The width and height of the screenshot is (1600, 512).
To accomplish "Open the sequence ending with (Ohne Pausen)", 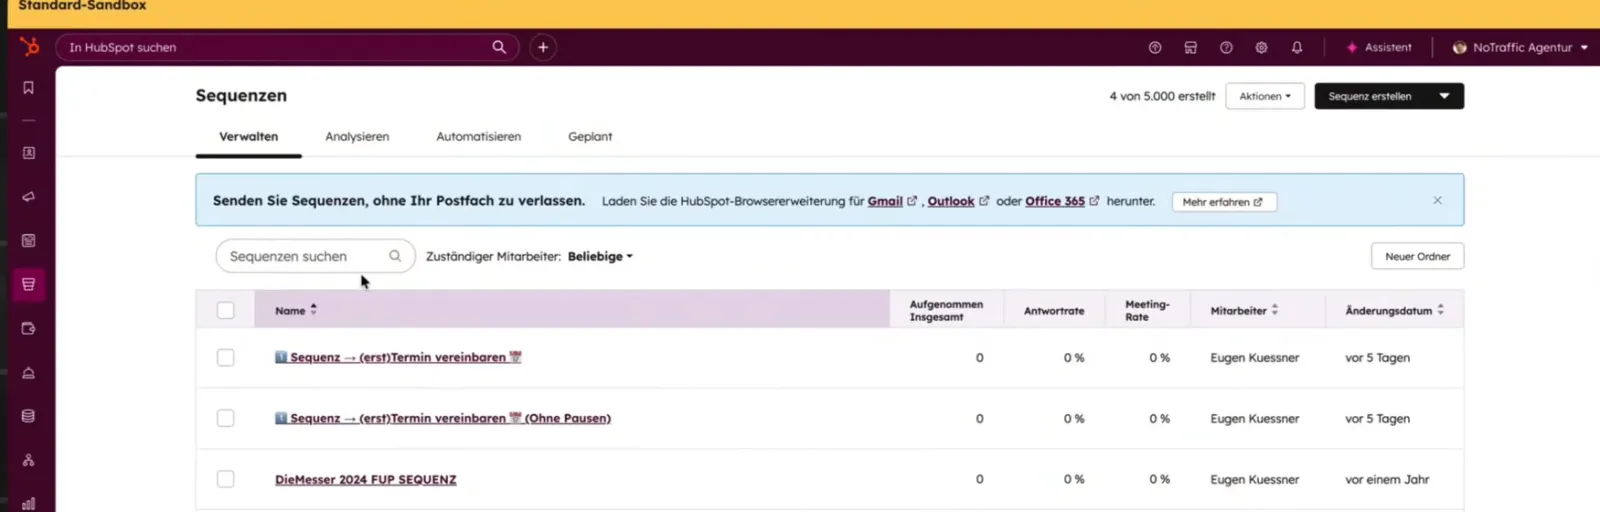I will point(443,418).
